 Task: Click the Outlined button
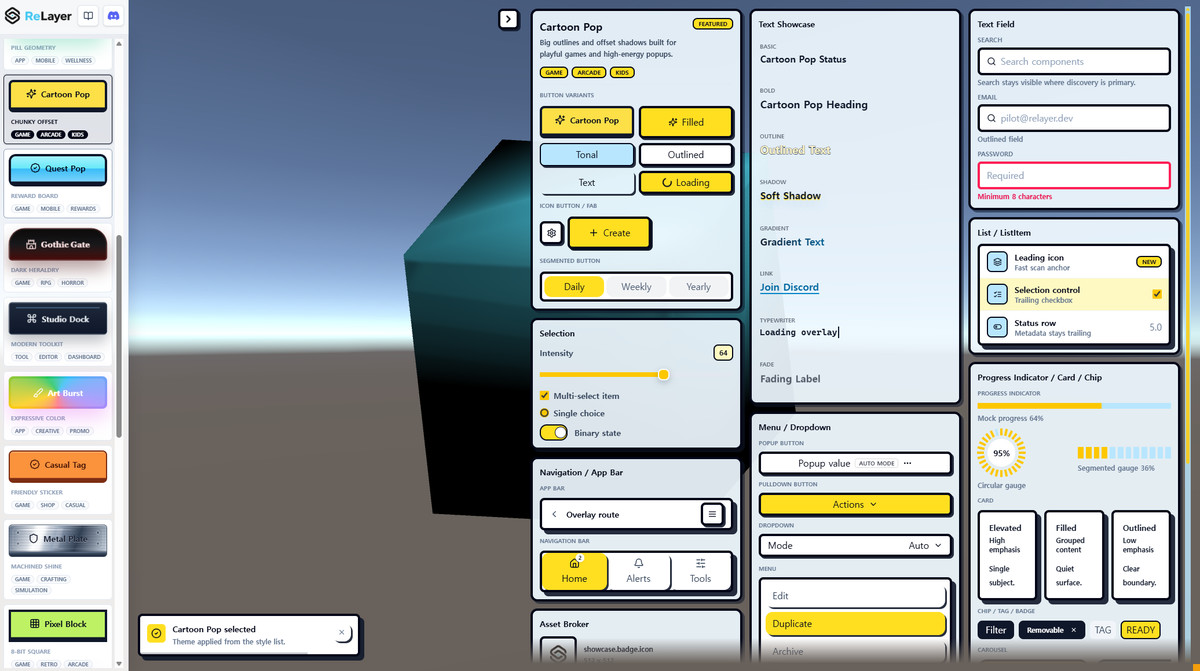tap(686, 154)
